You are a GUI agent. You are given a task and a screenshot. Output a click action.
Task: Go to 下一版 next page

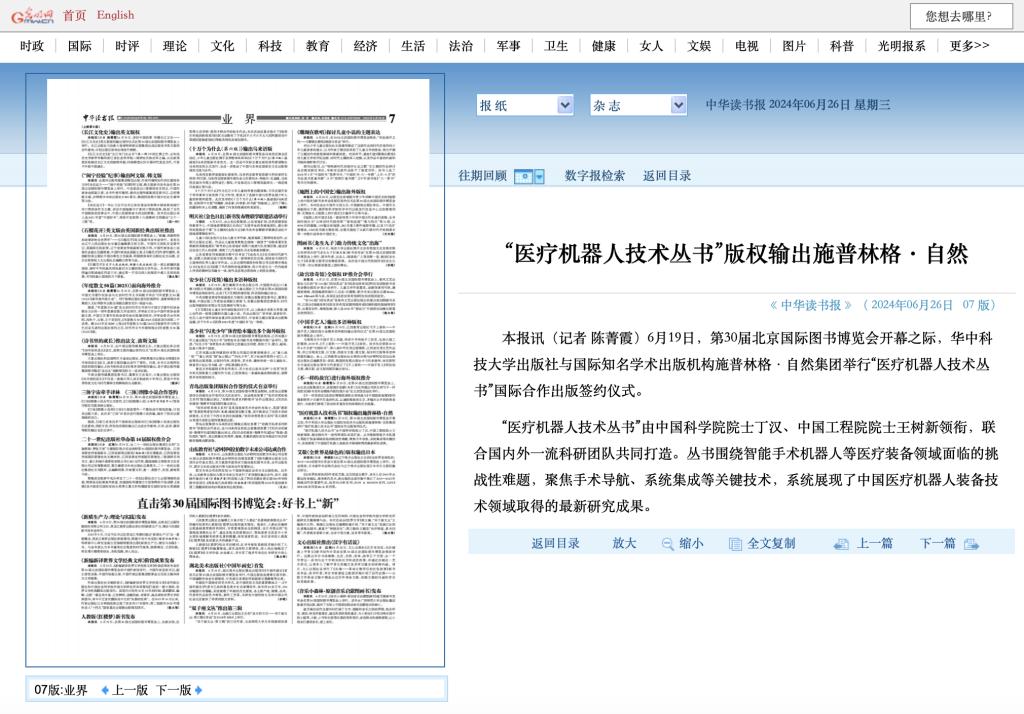pos(174,690)
